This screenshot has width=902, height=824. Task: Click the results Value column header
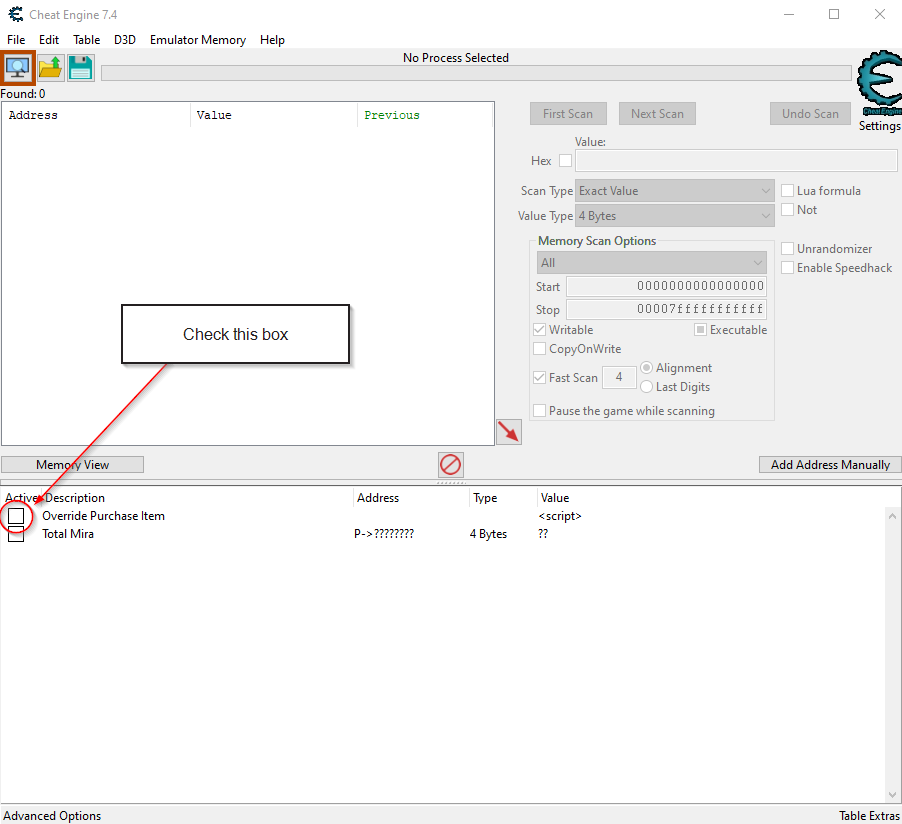pyautogui.click(x=274, y=115)
